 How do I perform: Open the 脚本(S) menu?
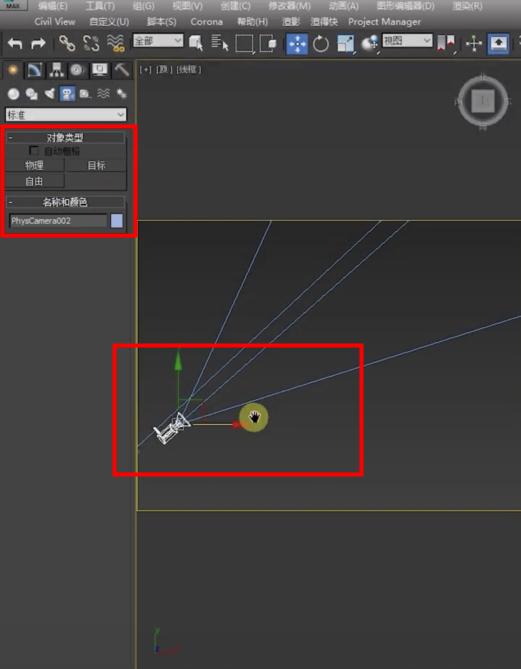pos(161,22)
